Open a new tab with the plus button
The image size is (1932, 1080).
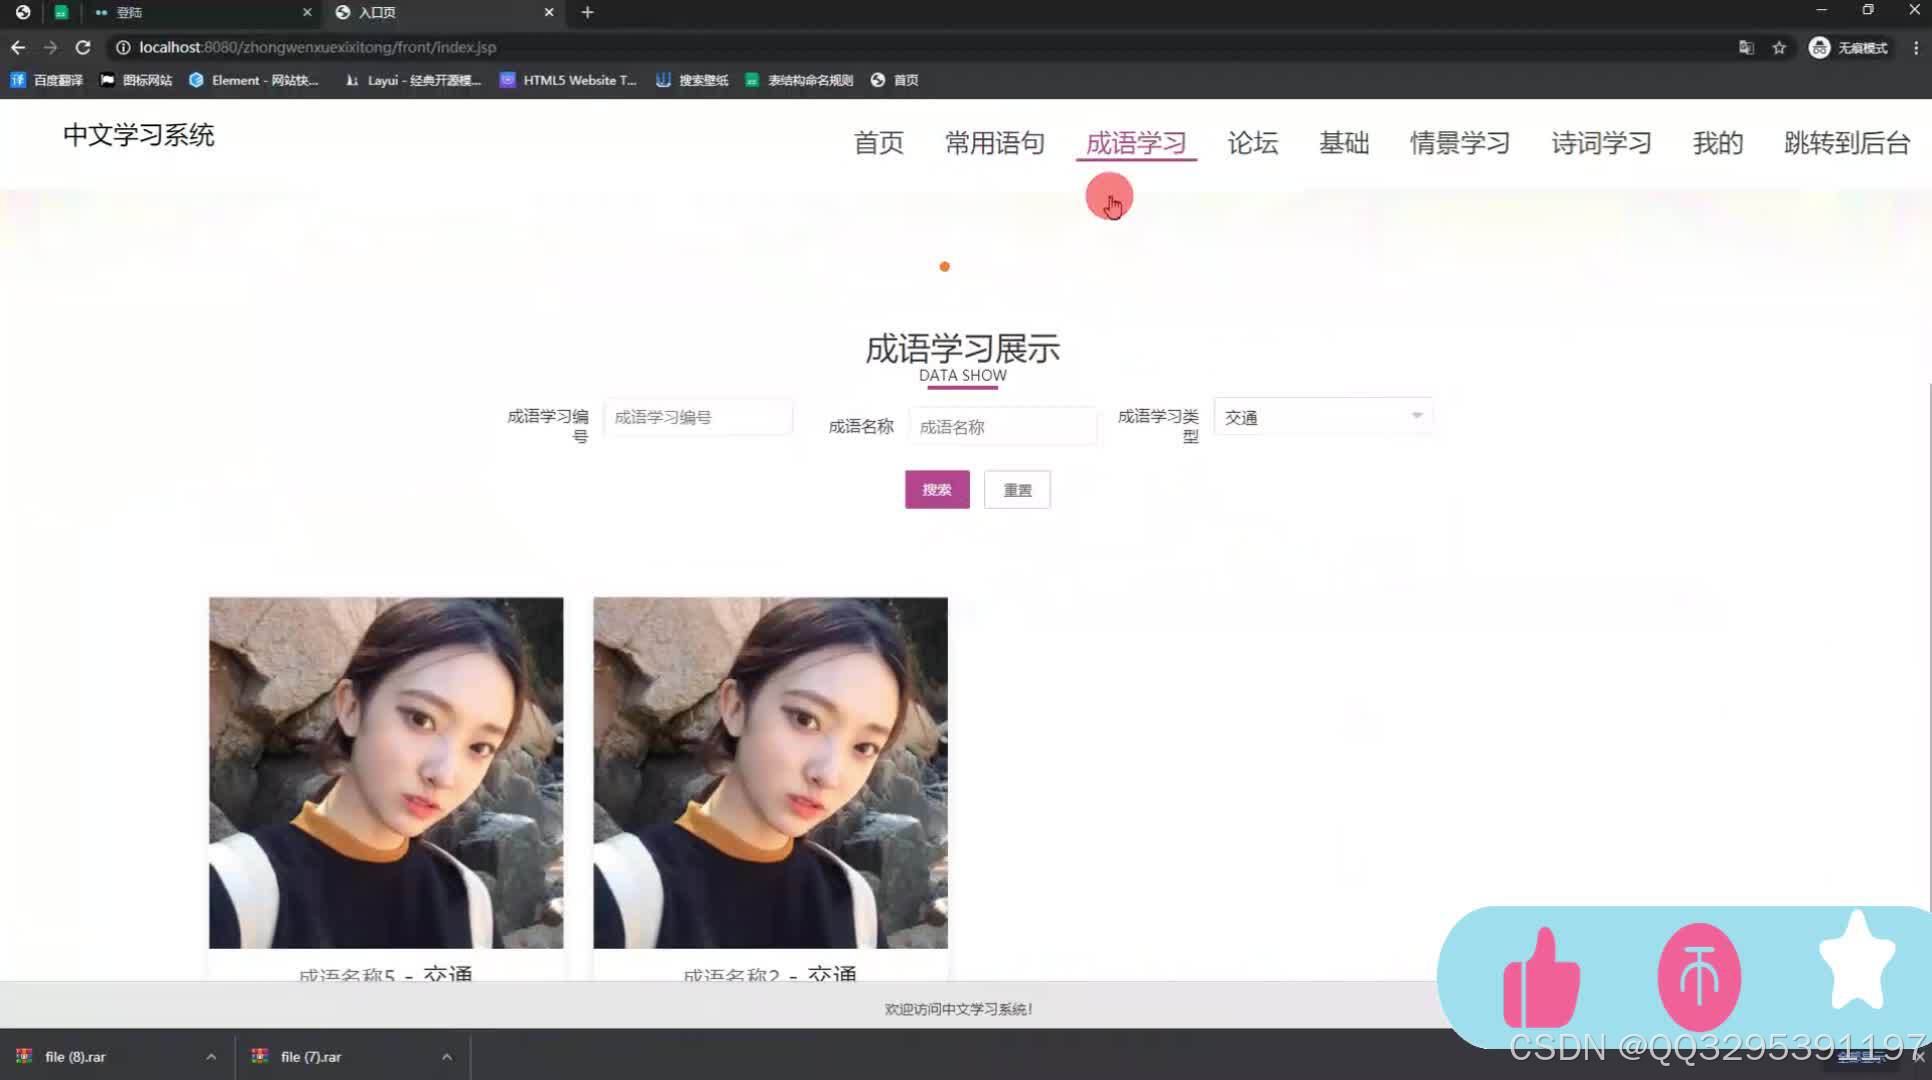pyautogui.click(x=587, y=12)
